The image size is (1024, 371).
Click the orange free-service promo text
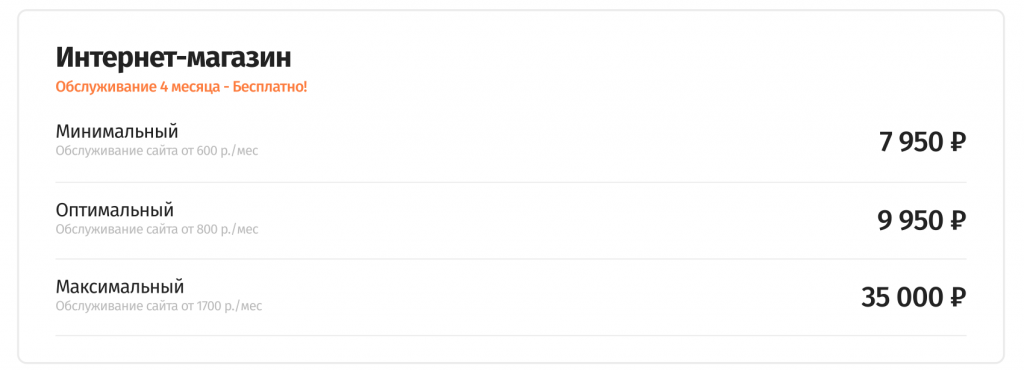click(181, 87)
